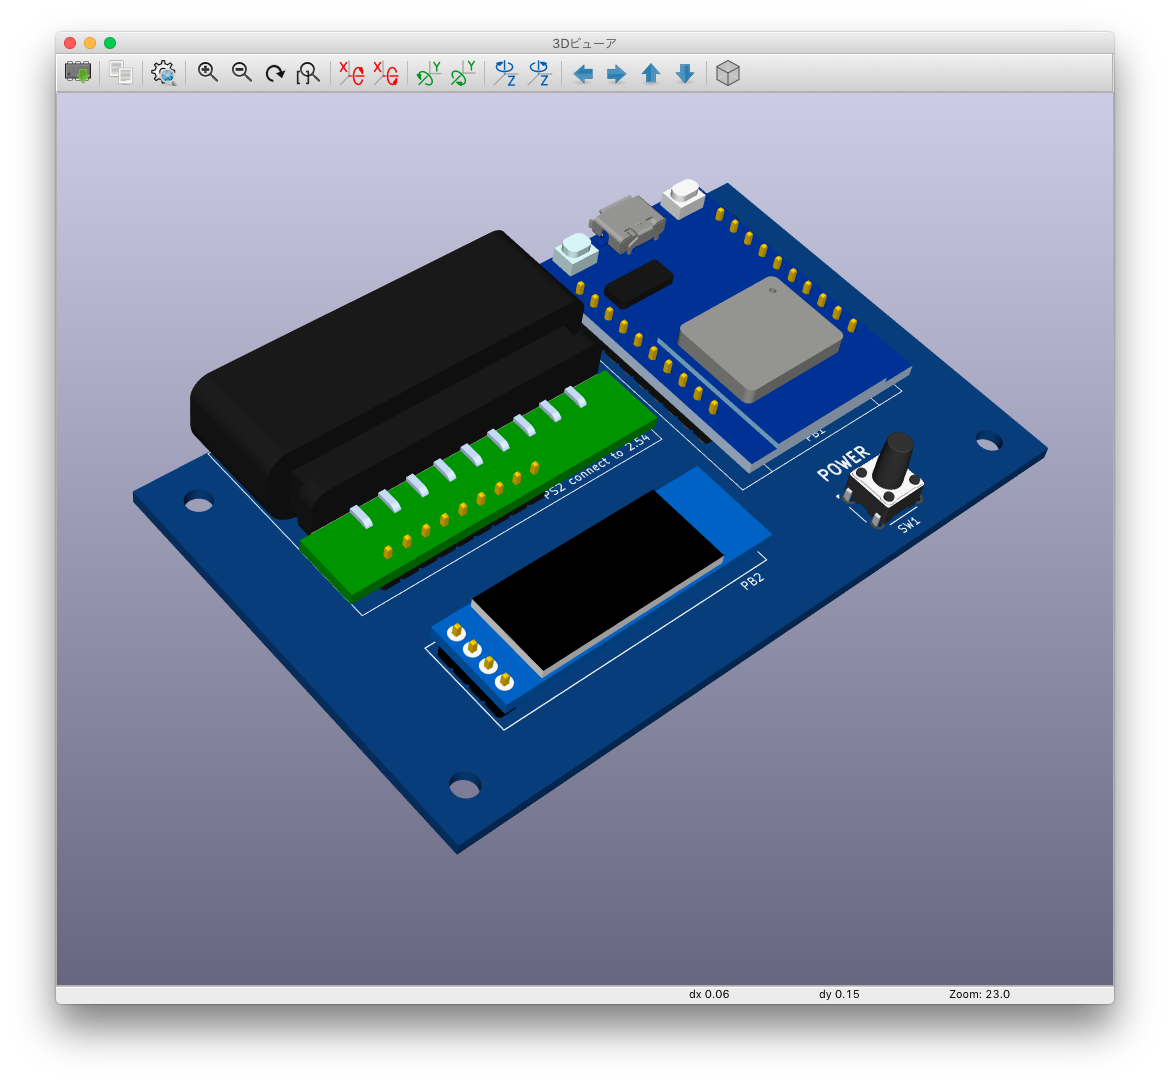The width and height of the screenshot is (1170, 1084).
Task: Click the reload board icon
Action: [78, 72]
